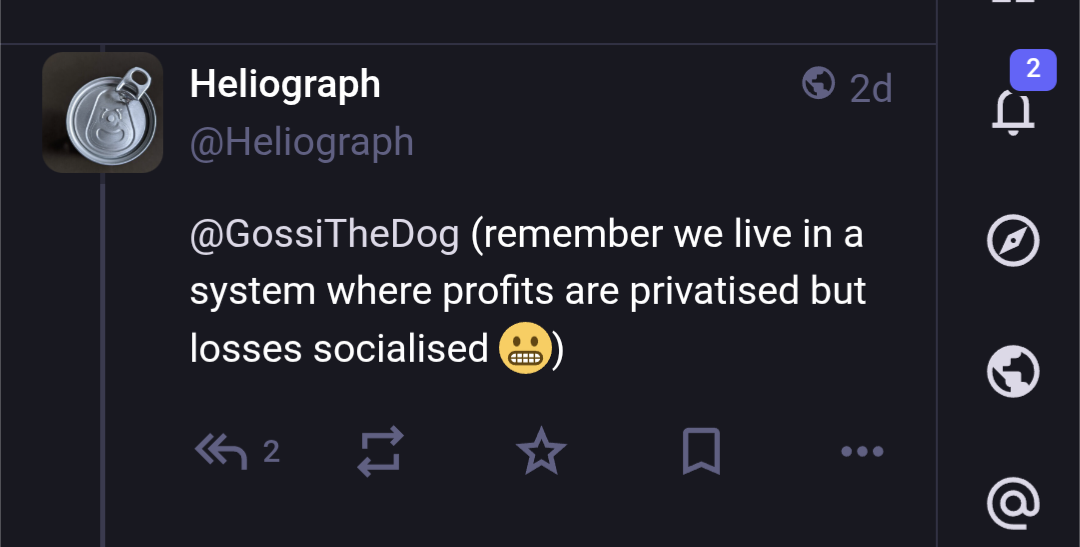Click the notification count badge showing 2
The height and width of the screenshot is (547, 1080).
[1033, 69]
